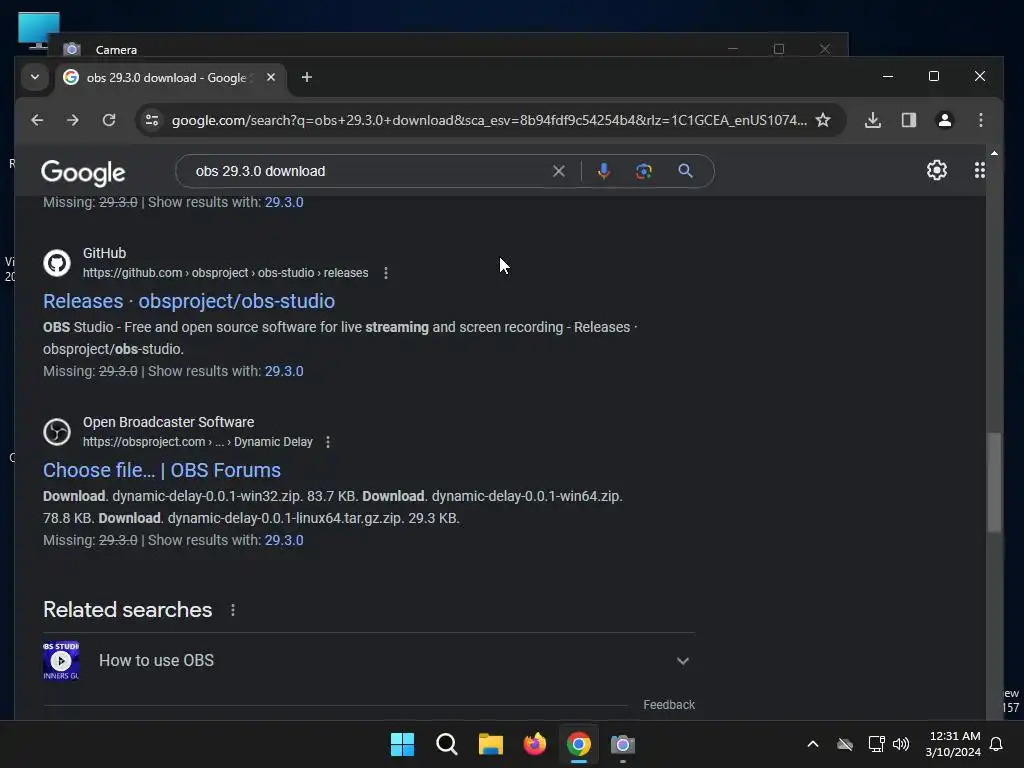Open more options for GitHub result

[x=386, y=273]
